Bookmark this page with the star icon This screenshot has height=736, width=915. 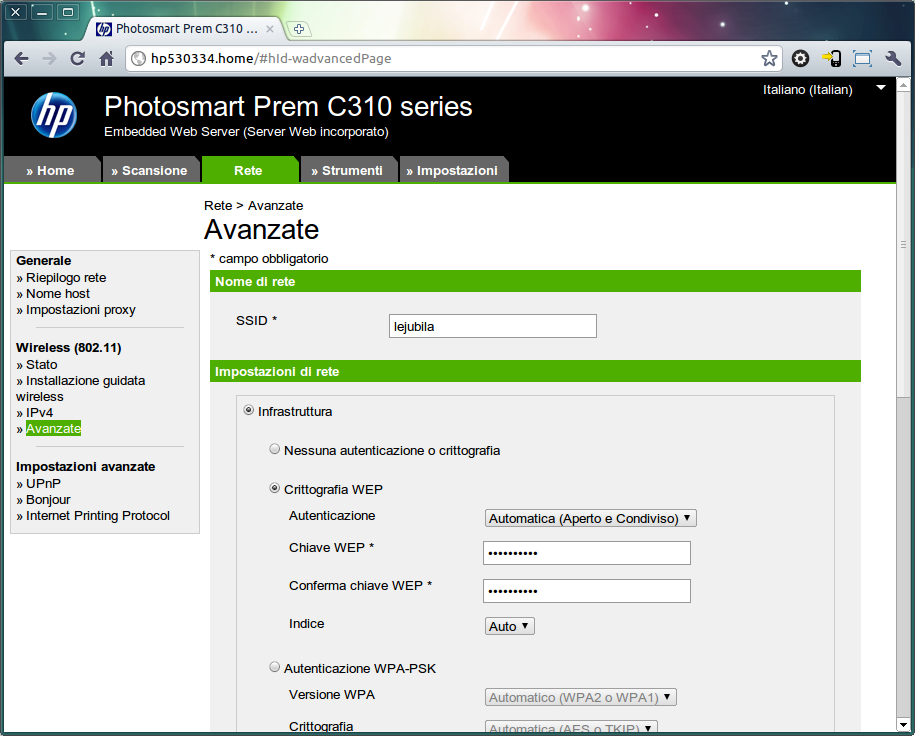769,58
